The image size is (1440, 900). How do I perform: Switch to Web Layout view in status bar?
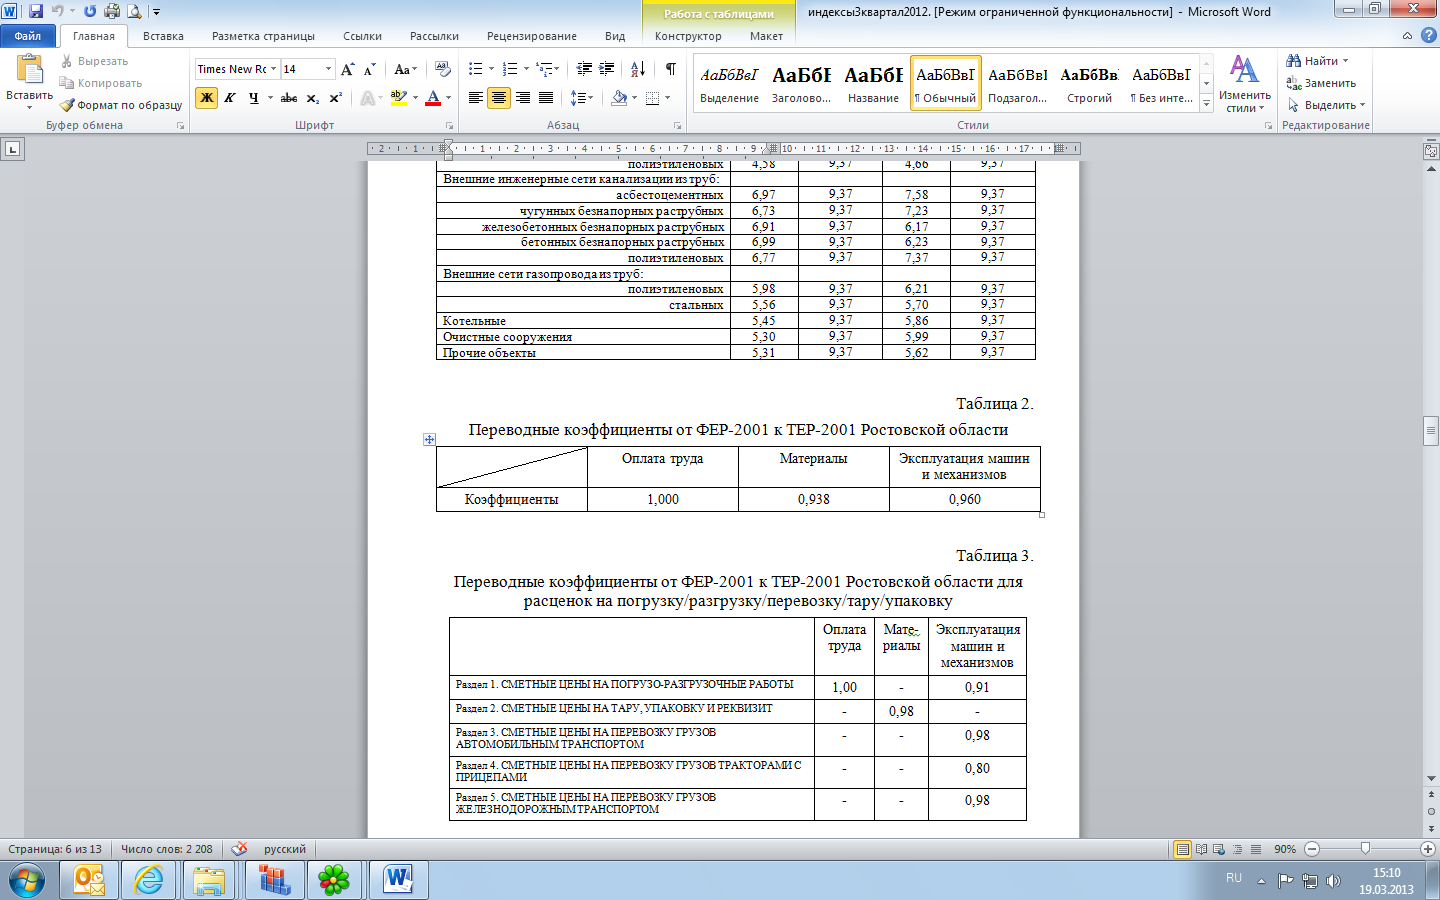[x=1219, y=849]
